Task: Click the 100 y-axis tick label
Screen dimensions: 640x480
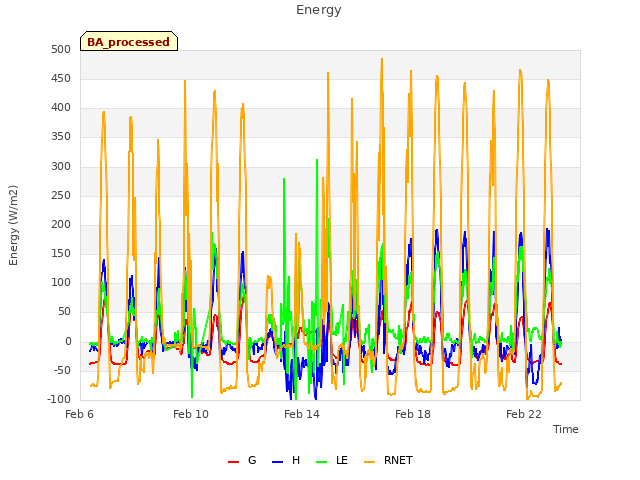Action: 61,282
